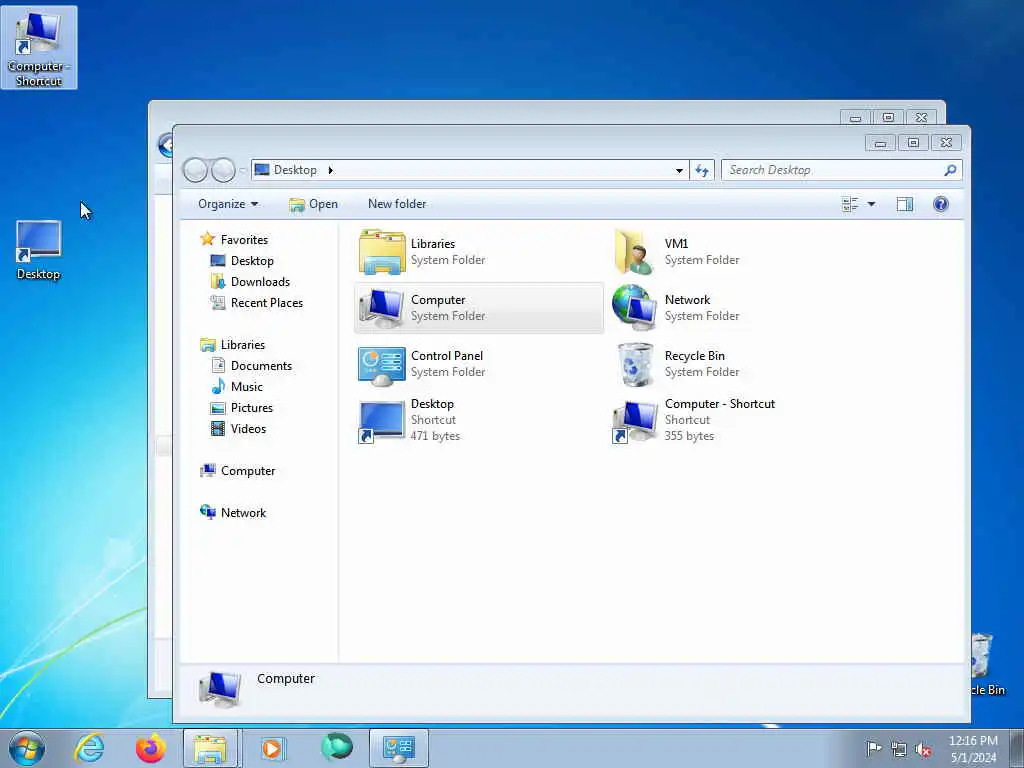Click the Control Panel taskbar button

[399, 748]
